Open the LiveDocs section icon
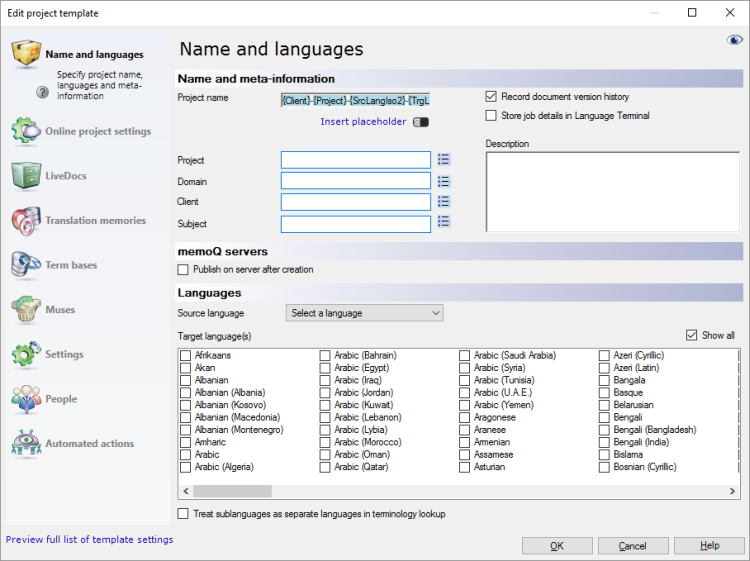This screenshot has width=750, height=561. pos(25,176)
